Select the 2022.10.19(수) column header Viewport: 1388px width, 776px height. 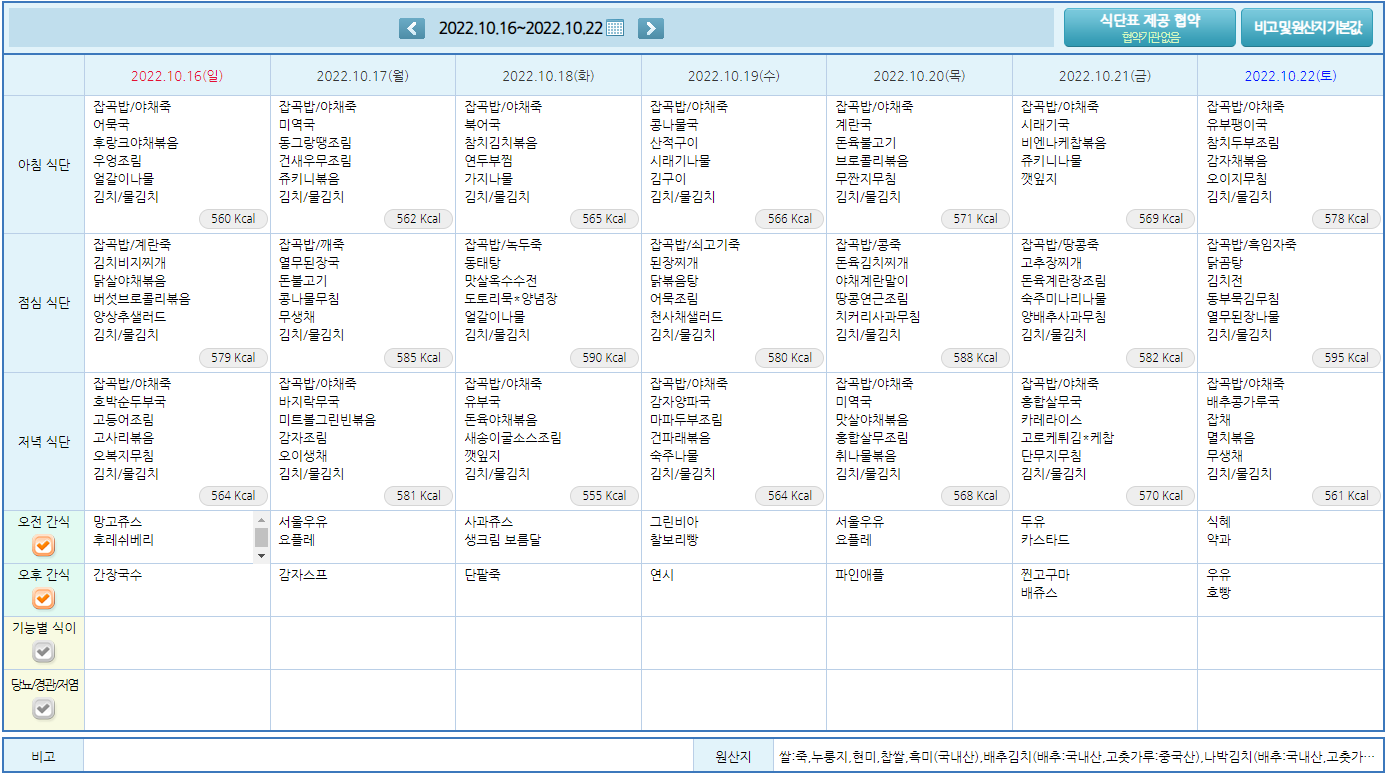pyautogui.click(x=733, y=76)
